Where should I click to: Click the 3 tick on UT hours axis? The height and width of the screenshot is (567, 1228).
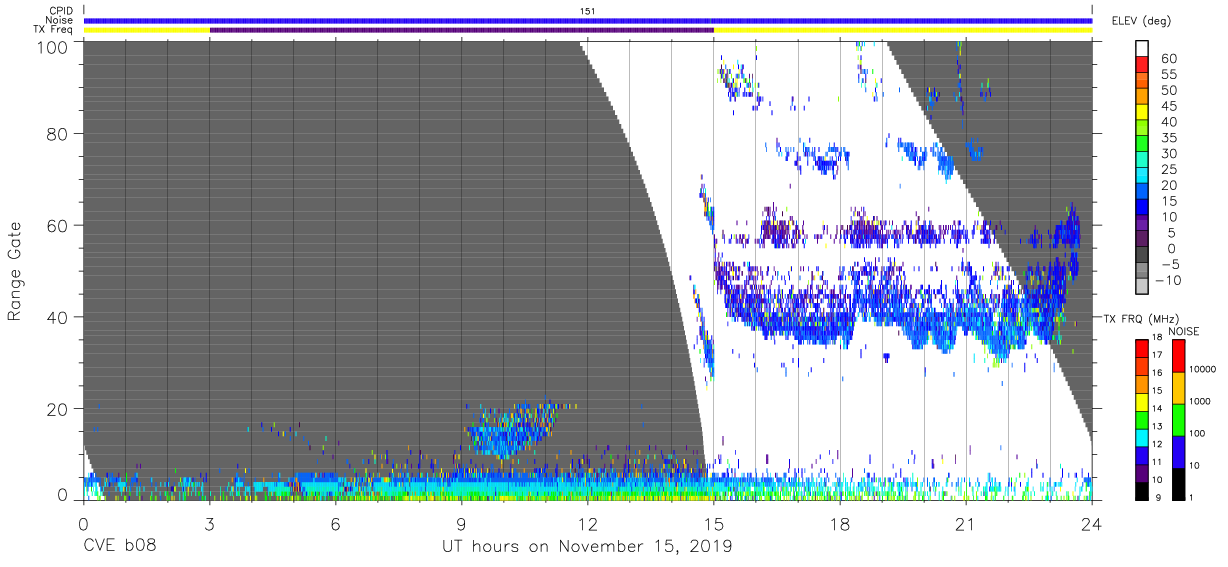click(209, 523)
